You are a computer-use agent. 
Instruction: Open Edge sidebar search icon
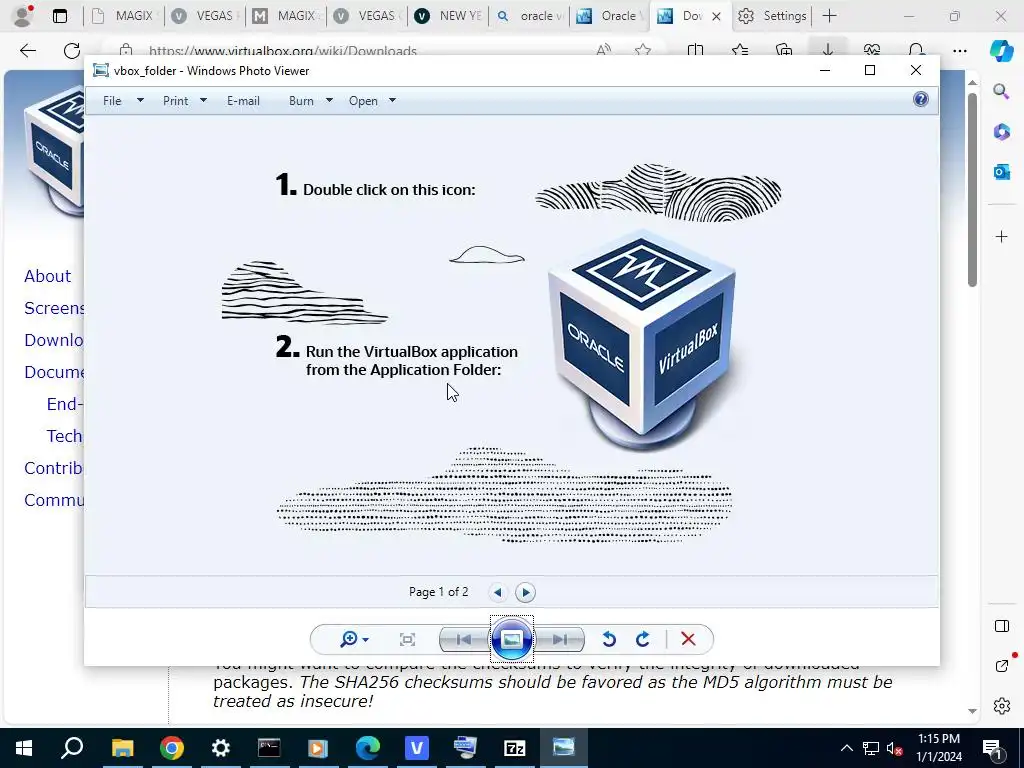[1002, 91]
